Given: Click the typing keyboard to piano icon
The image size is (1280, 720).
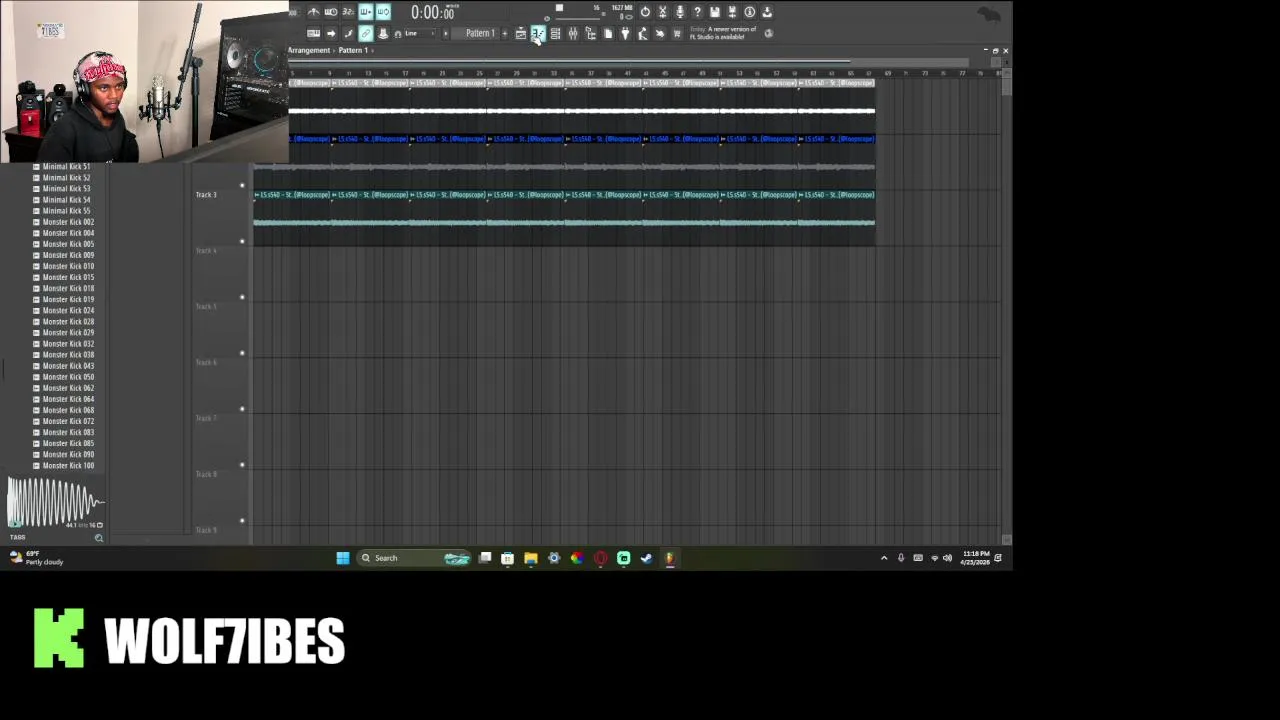Looking at the screenshot, I should (313, 33).
